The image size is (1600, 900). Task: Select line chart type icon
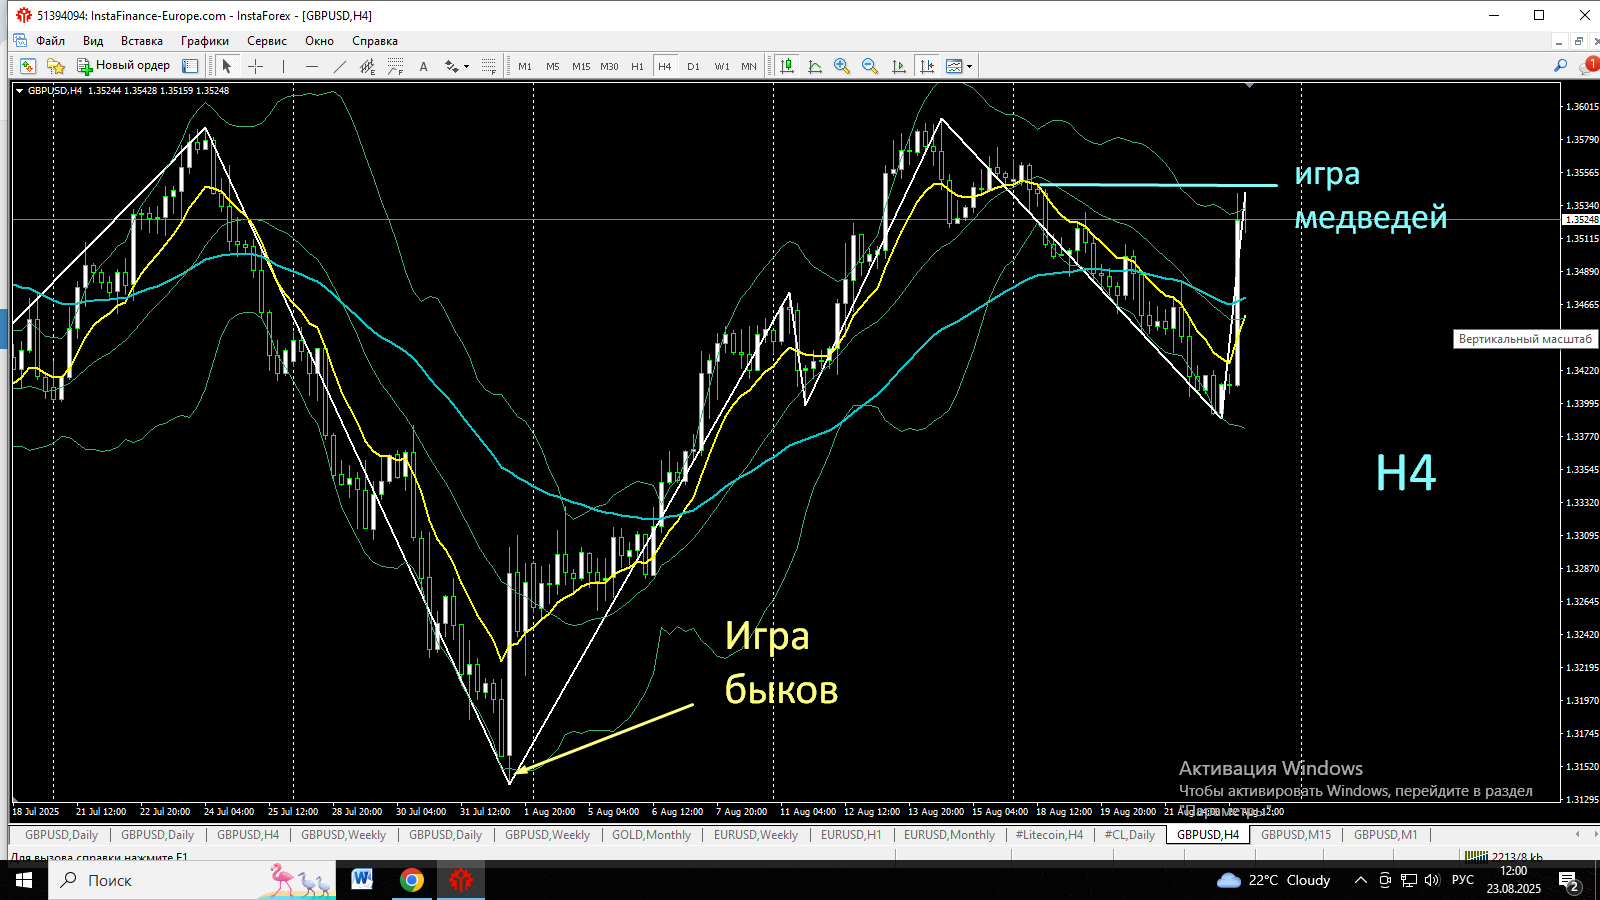[815, 66]
